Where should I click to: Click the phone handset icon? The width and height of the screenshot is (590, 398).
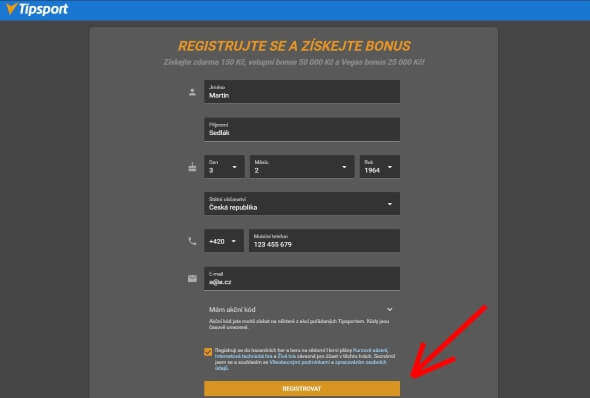click(x=192, y=241)
